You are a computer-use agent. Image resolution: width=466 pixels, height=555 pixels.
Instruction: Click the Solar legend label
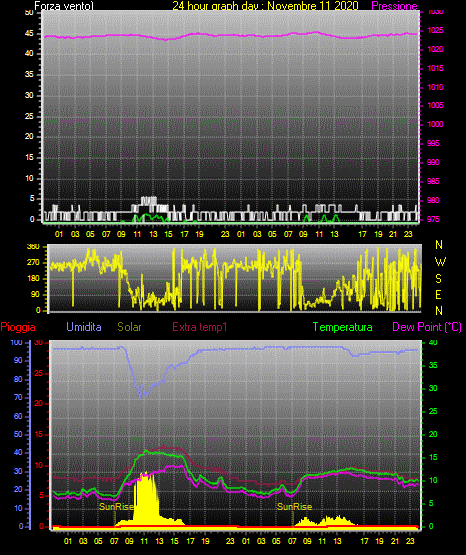(x=129, y=327)
